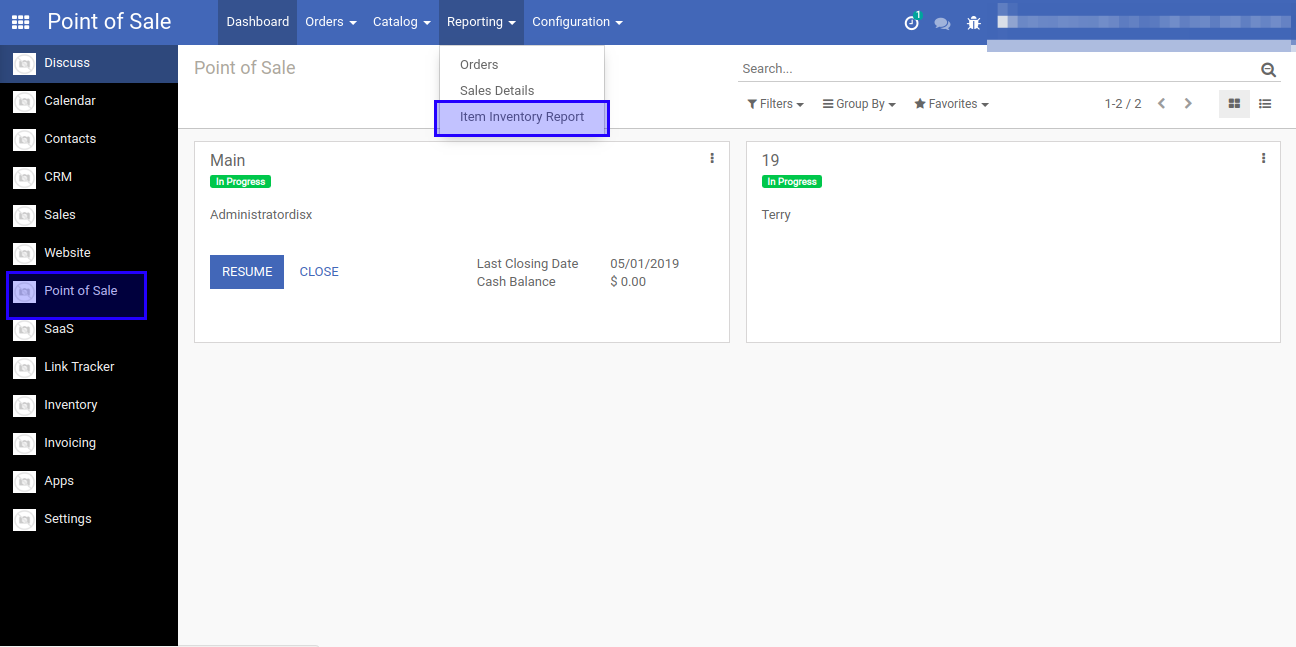
Task: Open Website from the sidebar
Action: coord(67,253)
